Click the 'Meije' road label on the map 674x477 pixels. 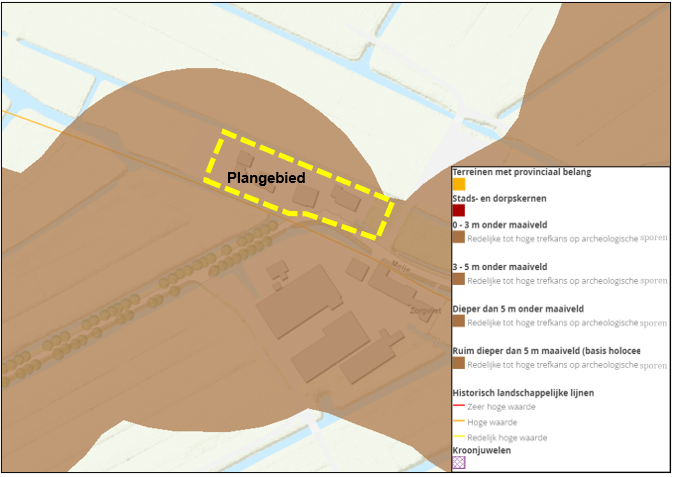(401, 267)
